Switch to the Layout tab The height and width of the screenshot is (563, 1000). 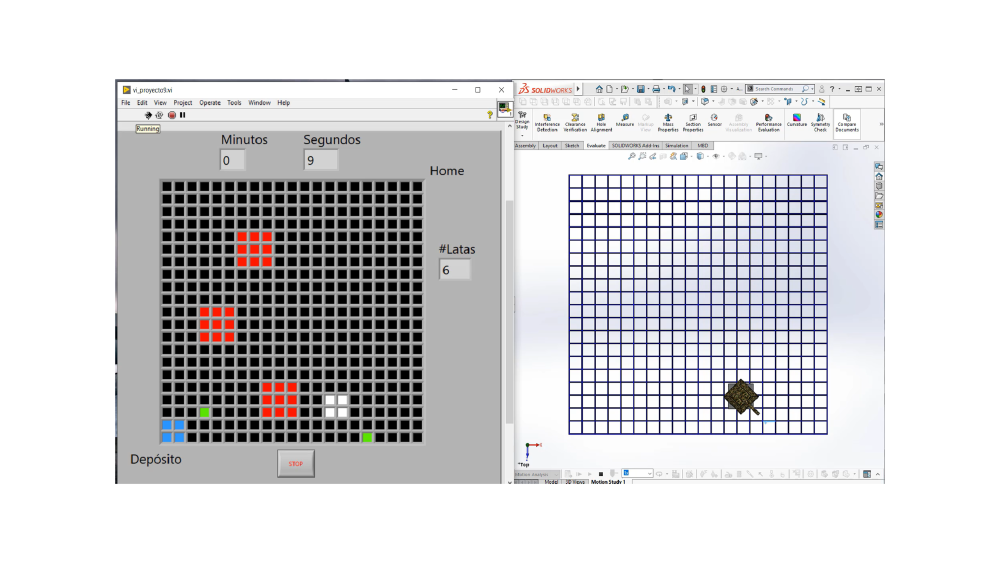(550, 146)
